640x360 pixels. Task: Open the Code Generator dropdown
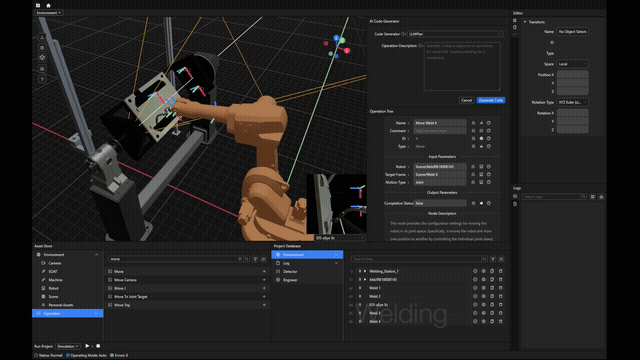pyautogui.click(x=455, y=34)
